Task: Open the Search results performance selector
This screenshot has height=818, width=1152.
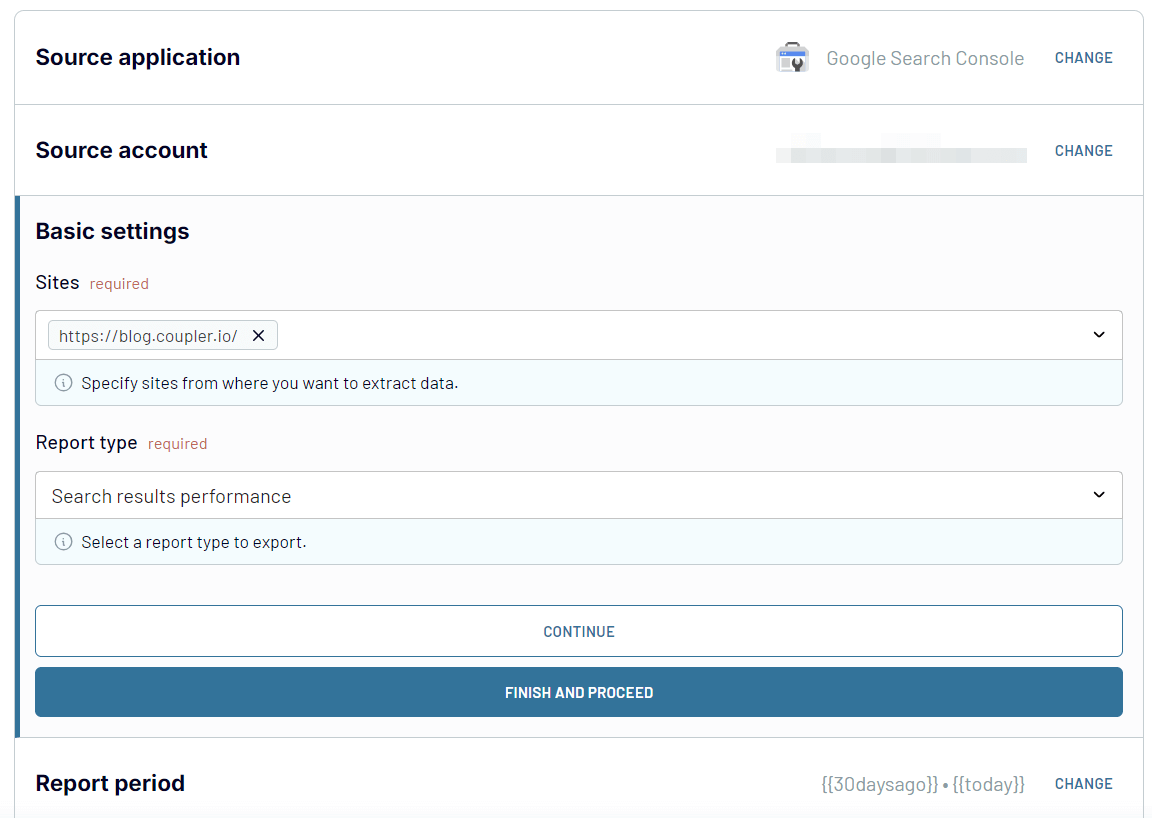Action: point(560,496)
